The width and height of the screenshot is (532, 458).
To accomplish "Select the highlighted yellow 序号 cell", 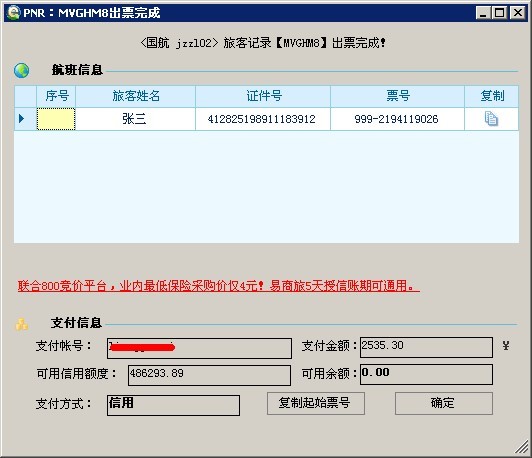I will point(56,119).
